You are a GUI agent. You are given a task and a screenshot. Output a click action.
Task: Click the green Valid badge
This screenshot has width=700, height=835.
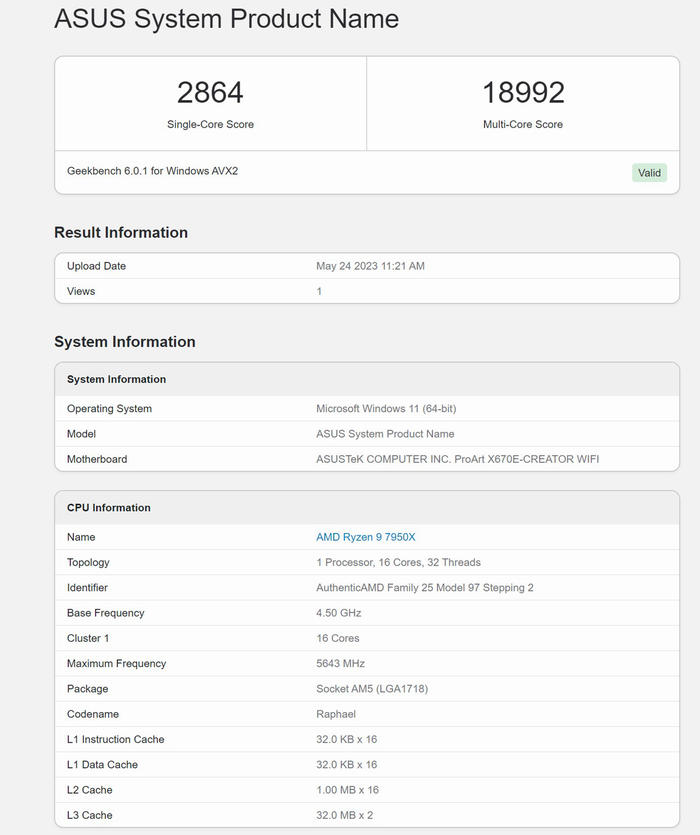[x=649, y=172]
